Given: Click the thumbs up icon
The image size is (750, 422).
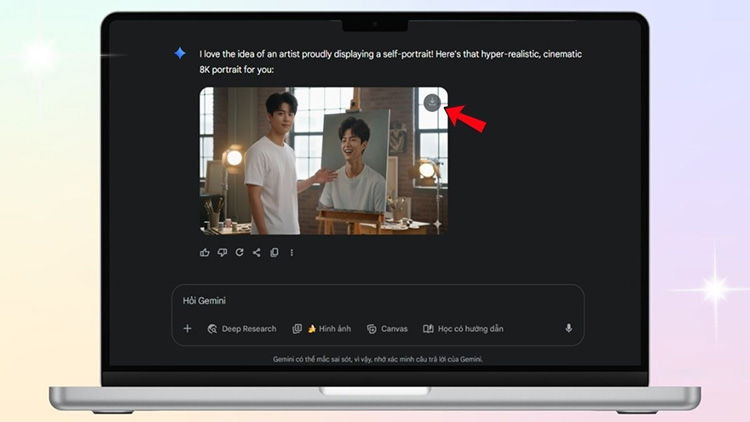Looking at the screenshot, I should click(205, 253).
